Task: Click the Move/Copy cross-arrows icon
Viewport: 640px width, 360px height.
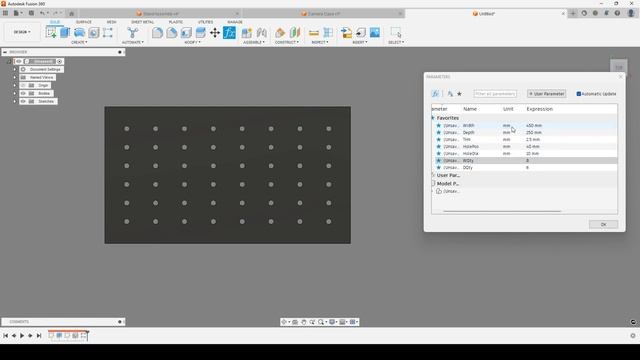Action: [215, 33]
